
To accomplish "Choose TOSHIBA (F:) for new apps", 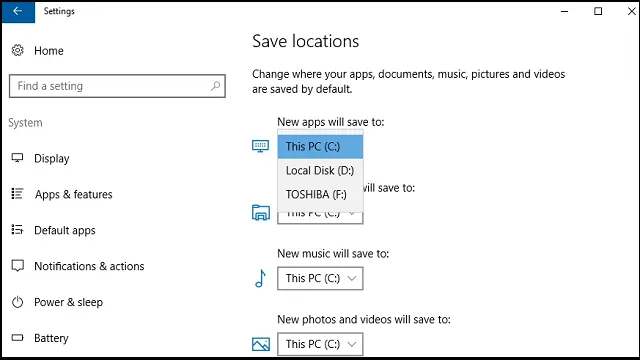I will pyautogui.click(x=320, y=194).
